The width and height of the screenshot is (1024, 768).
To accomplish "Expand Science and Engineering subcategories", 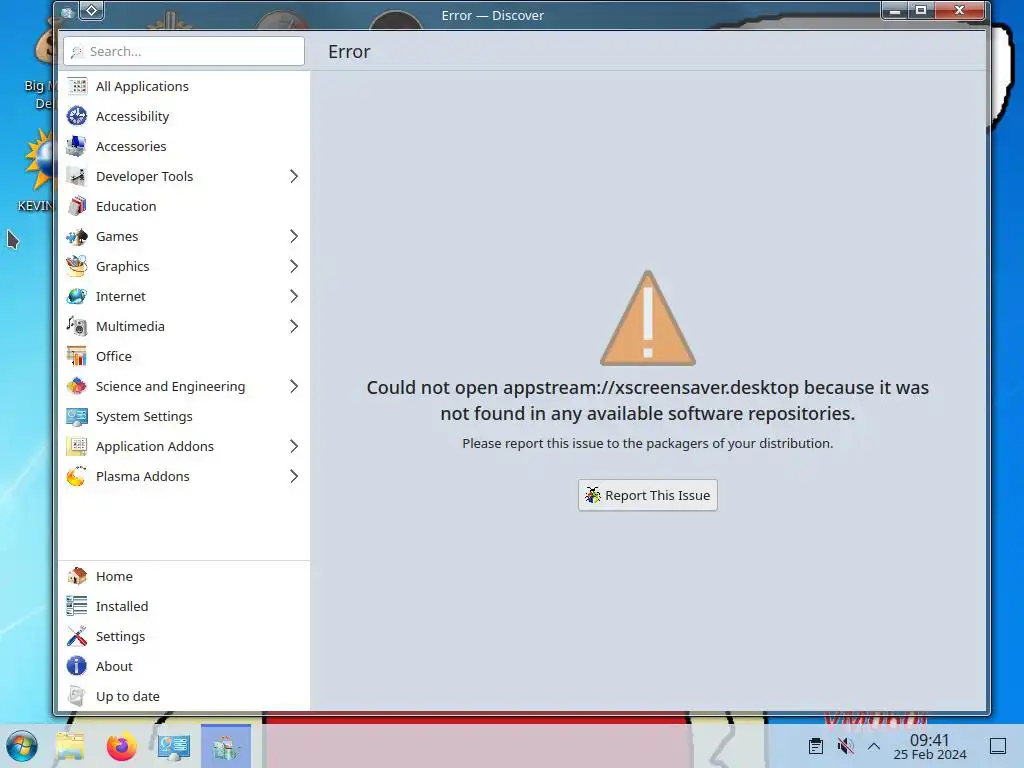I will (294, 387).
